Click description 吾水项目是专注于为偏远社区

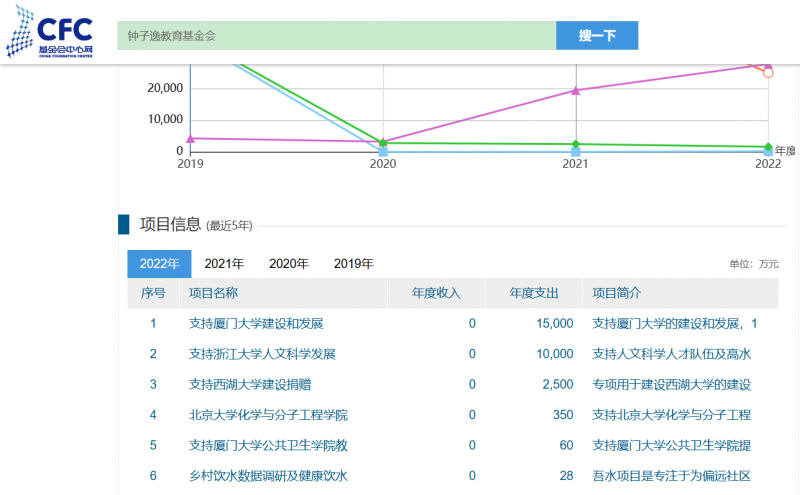click(671, 476)
